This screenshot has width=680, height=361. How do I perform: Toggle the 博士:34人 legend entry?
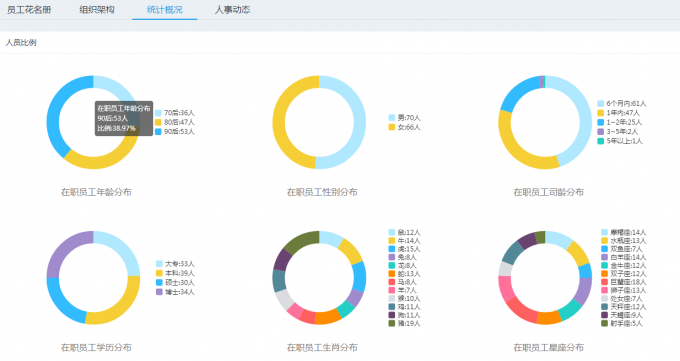pyautogui.click(x=175, y=292)
